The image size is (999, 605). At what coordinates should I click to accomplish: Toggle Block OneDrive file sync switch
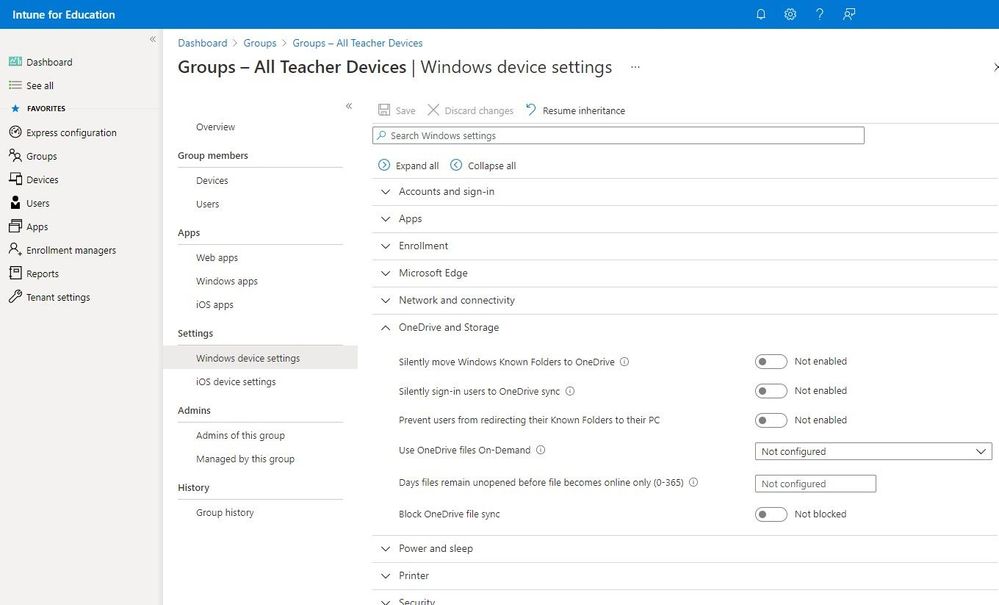point(771,514)
